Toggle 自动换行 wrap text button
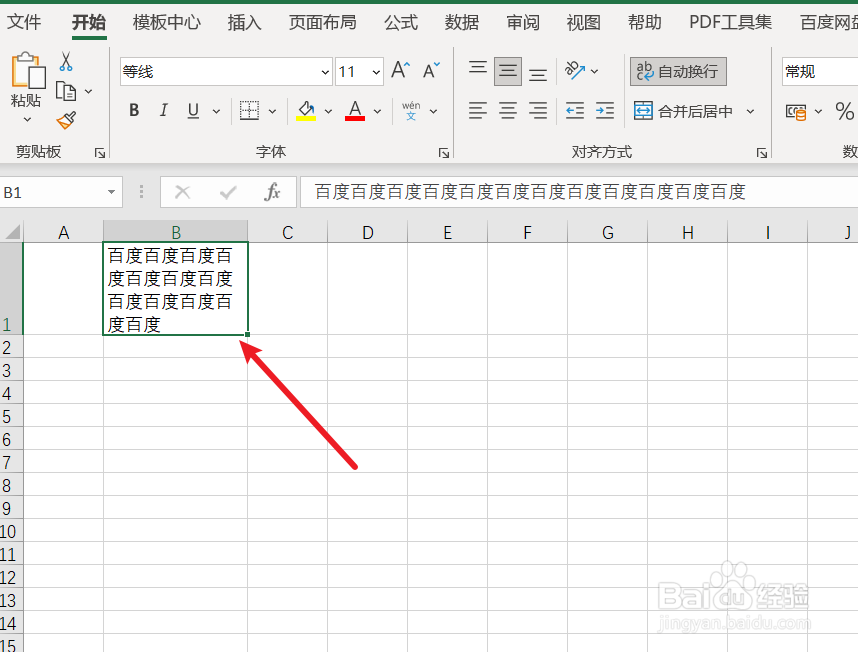 coord(678,72)
